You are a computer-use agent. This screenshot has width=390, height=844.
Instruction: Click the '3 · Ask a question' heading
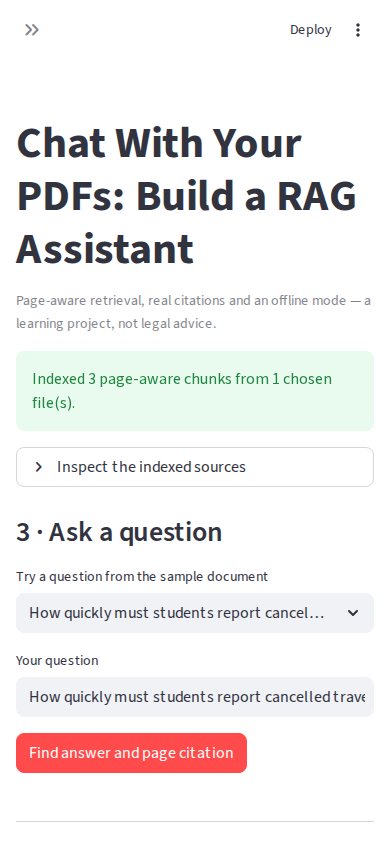[x=119, y=532]
